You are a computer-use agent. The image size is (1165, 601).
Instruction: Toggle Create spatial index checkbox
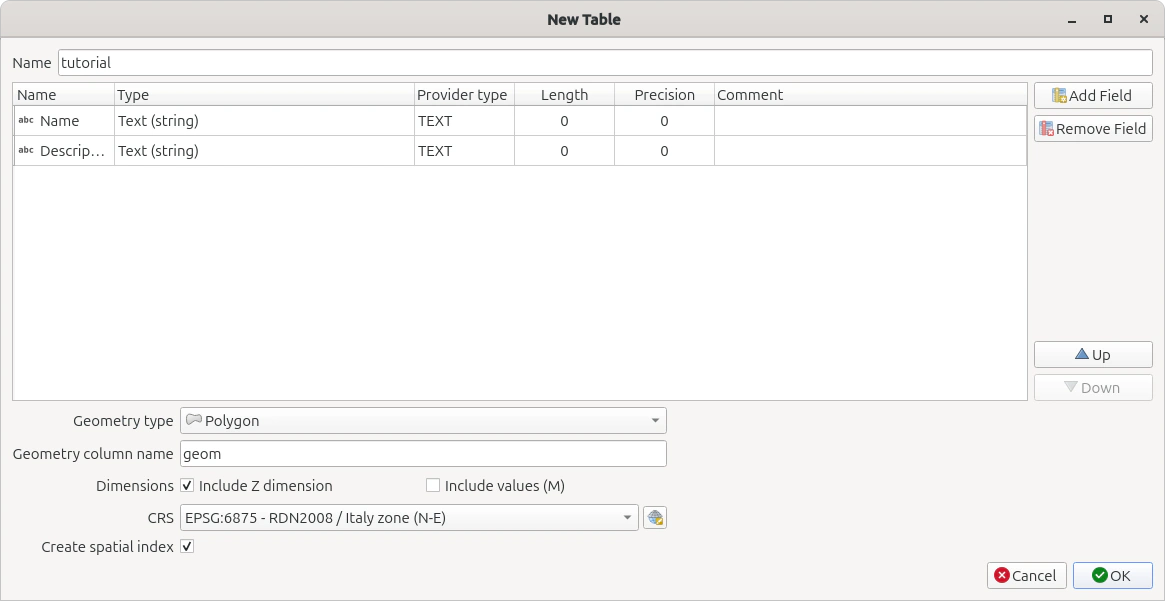coord(187,547)
